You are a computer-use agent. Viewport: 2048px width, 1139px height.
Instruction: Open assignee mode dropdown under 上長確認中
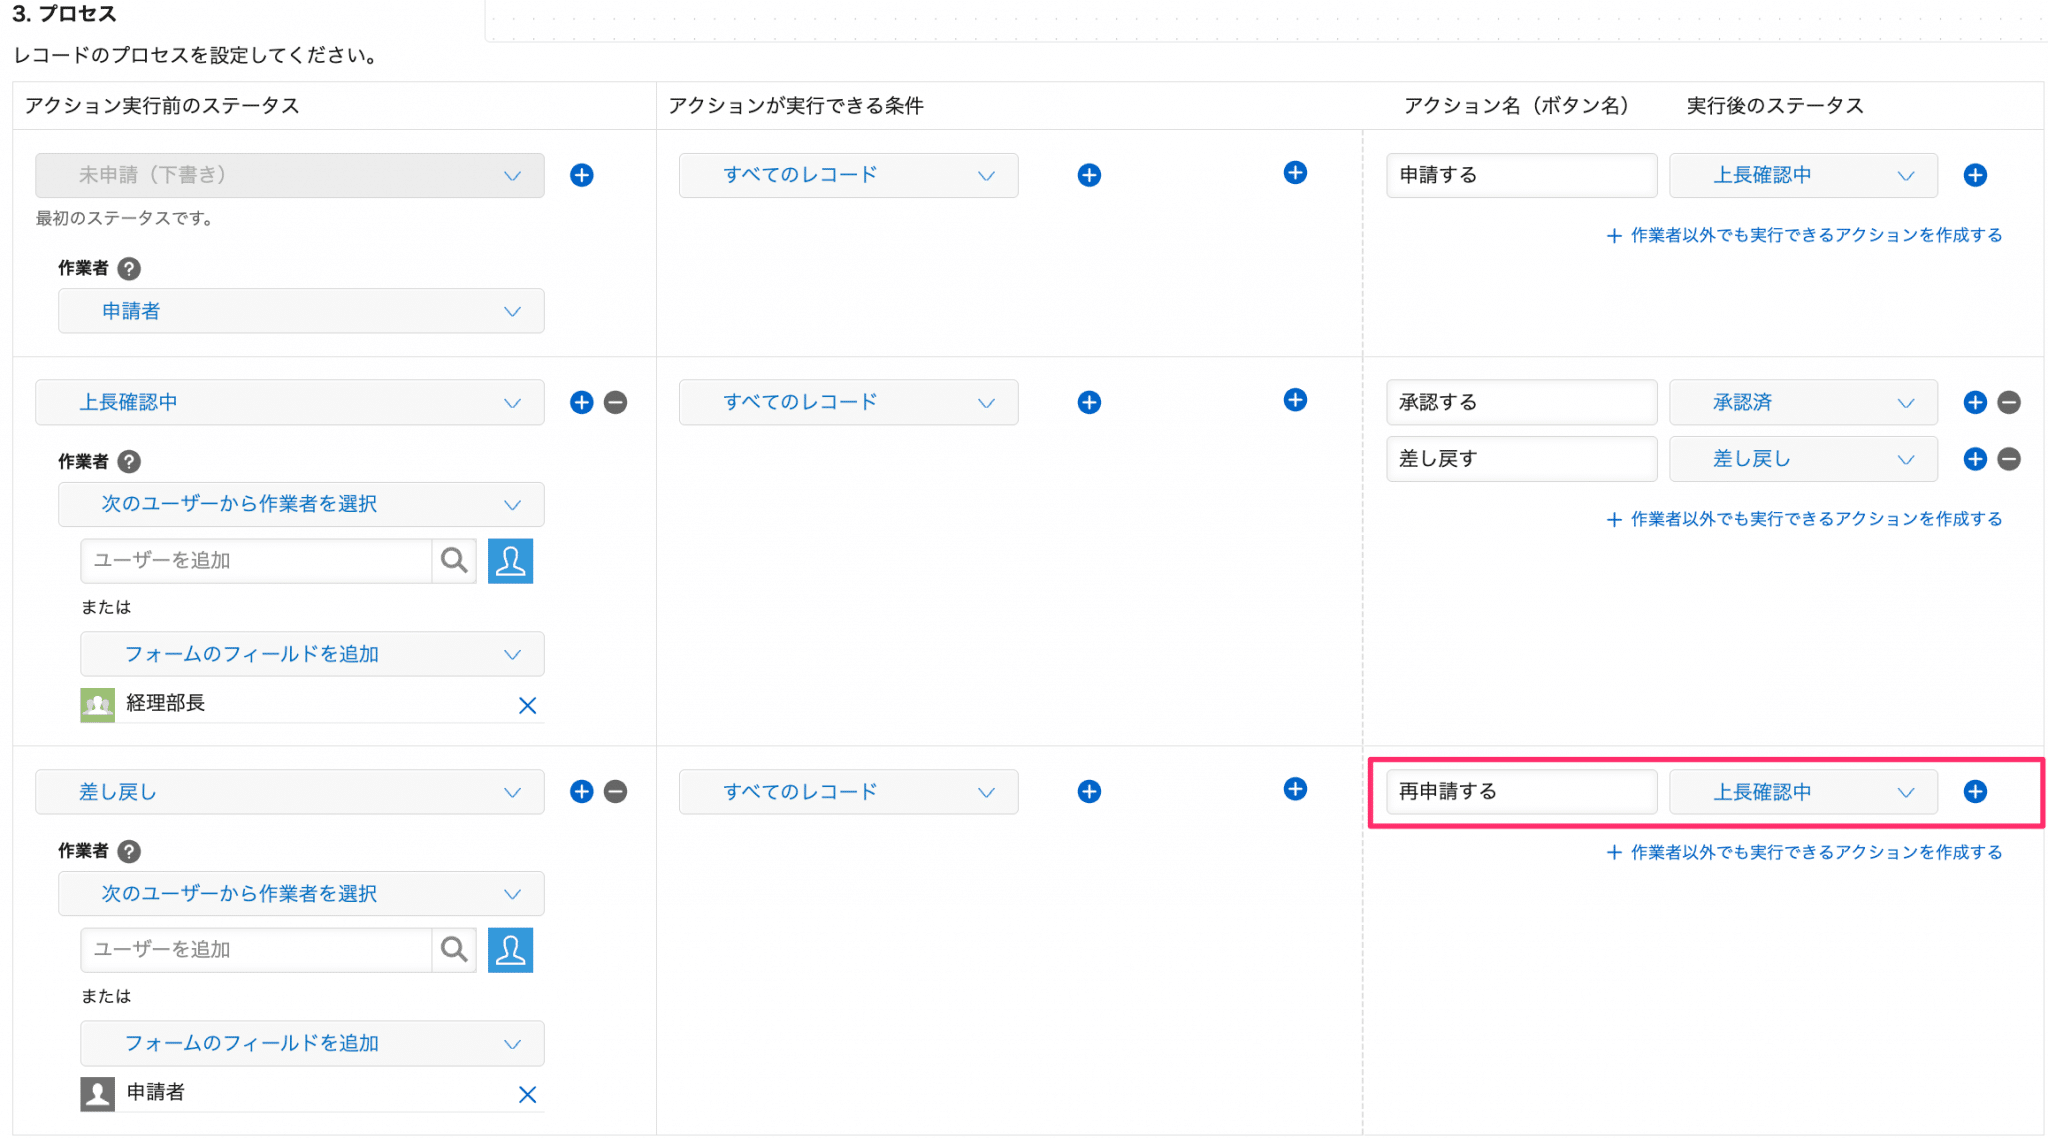point(301,504)
